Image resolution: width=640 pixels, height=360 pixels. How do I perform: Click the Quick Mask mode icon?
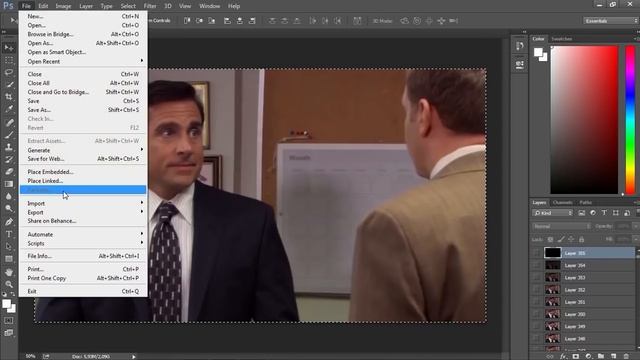(x=9, y=321)
